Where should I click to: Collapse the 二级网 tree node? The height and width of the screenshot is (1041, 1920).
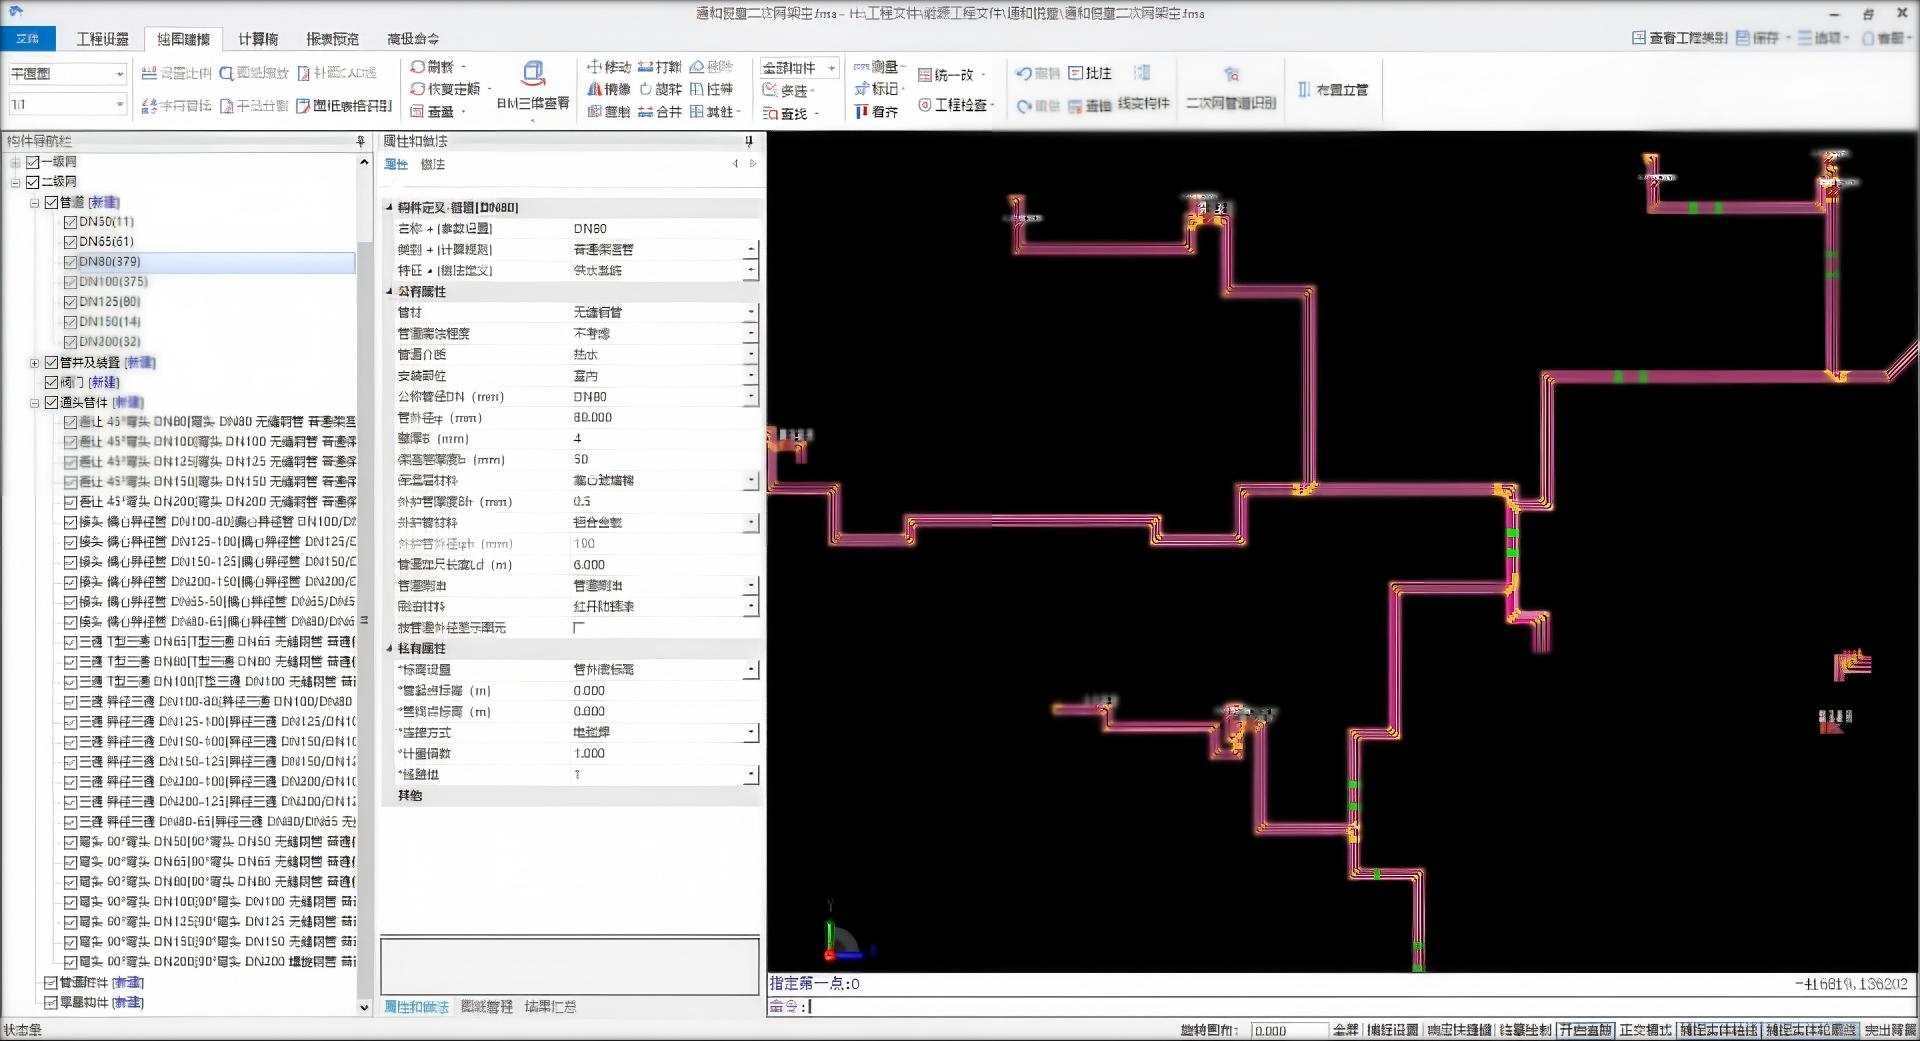point(15,183)
